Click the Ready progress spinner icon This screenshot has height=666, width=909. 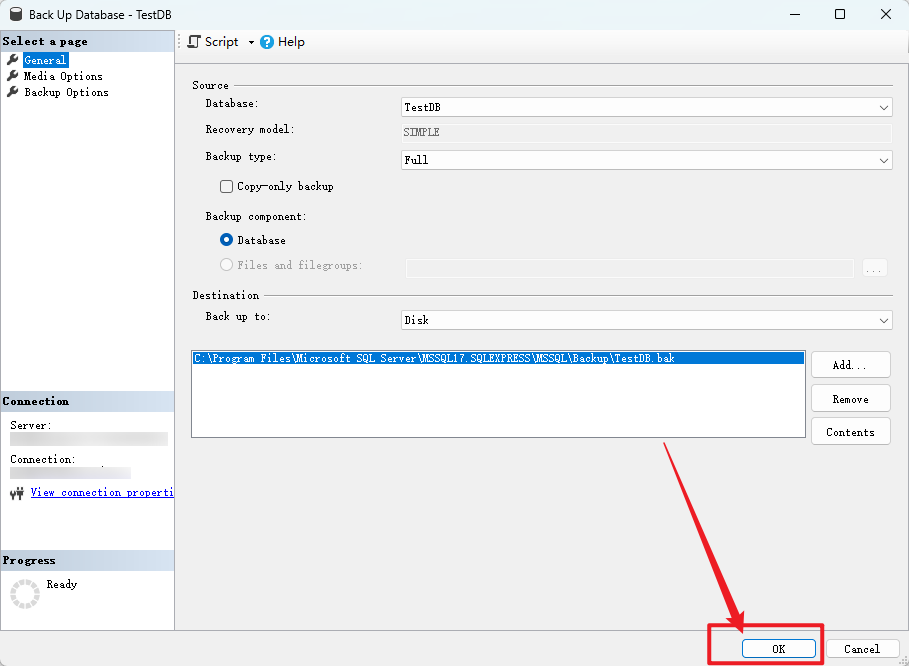pyautogui.click(x=25, y=594)
